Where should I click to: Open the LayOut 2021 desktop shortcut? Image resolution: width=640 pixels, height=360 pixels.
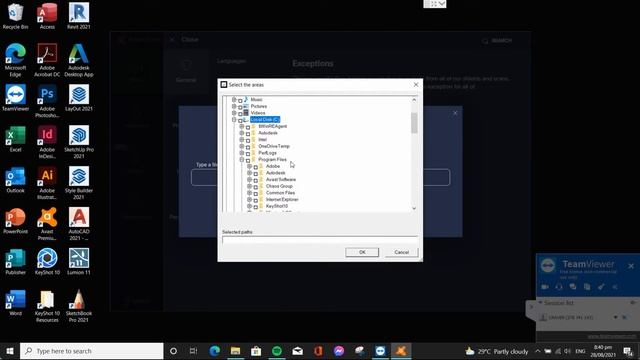coord(79,98)
